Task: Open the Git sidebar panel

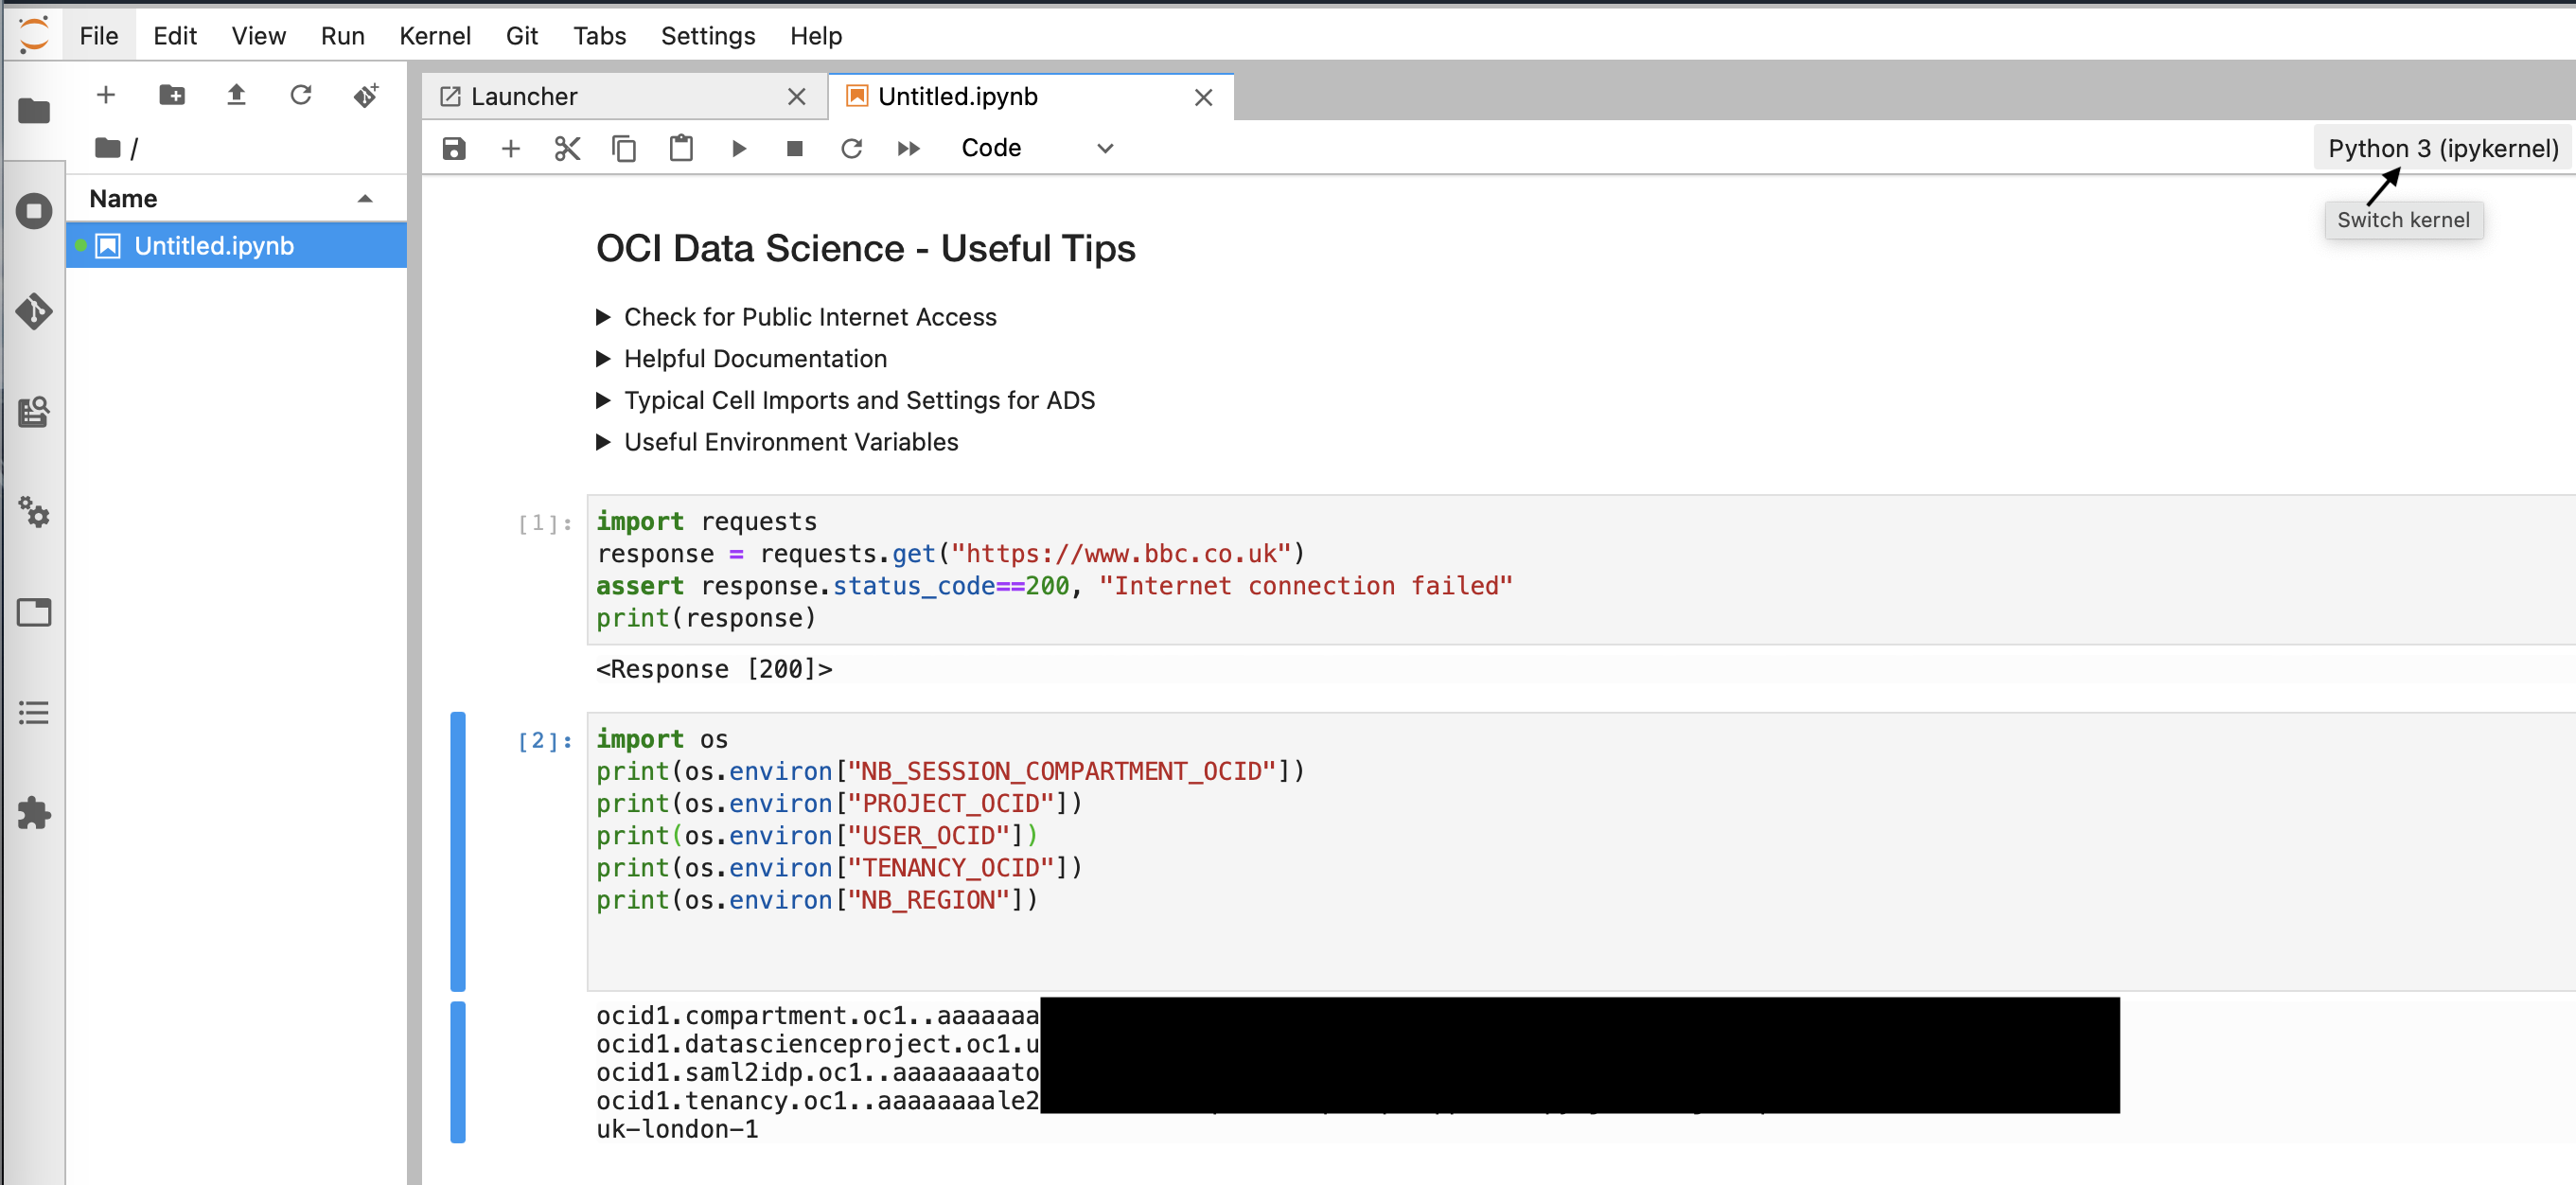Action: [34, 311]
